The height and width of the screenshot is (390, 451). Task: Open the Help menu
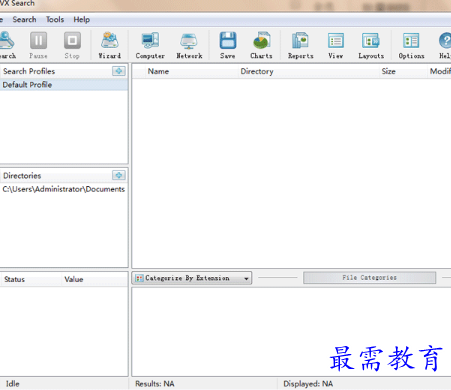[x=82, y=20]
